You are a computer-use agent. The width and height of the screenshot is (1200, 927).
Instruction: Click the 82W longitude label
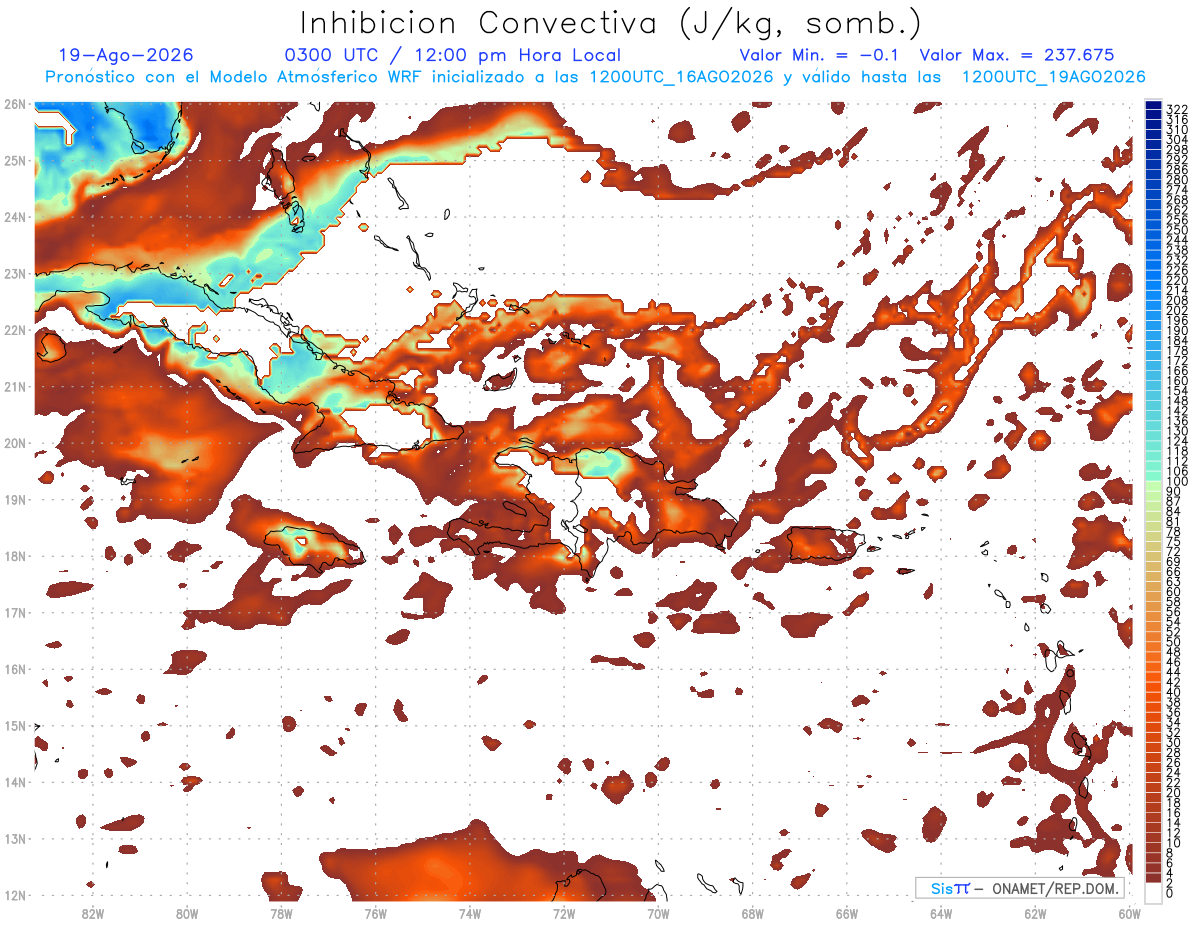(x=93, y=914)
